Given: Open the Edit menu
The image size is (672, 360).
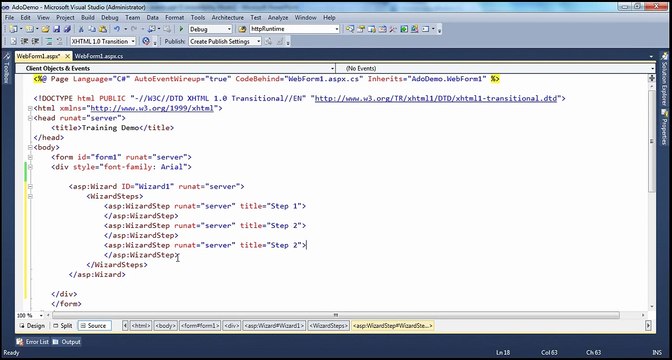Looking at the screenshot, I should coord(25,18).
